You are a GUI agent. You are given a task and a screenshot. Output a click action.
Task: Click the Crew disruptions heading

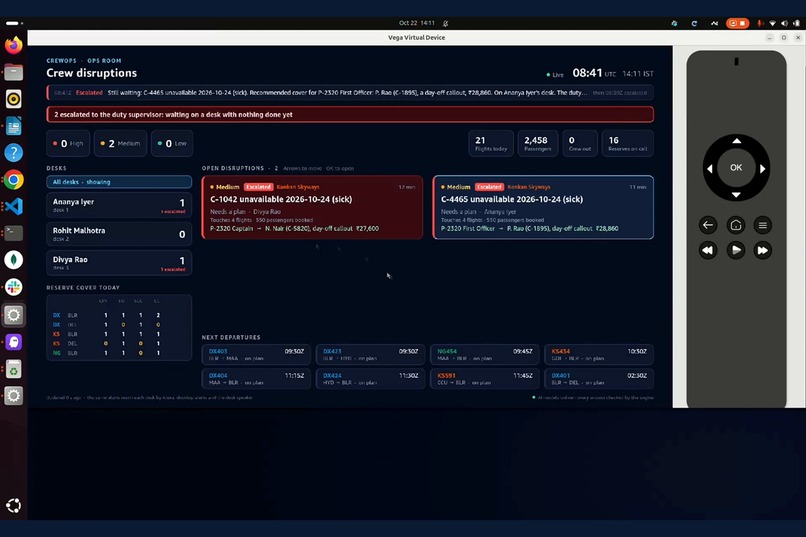coord(91,73)
